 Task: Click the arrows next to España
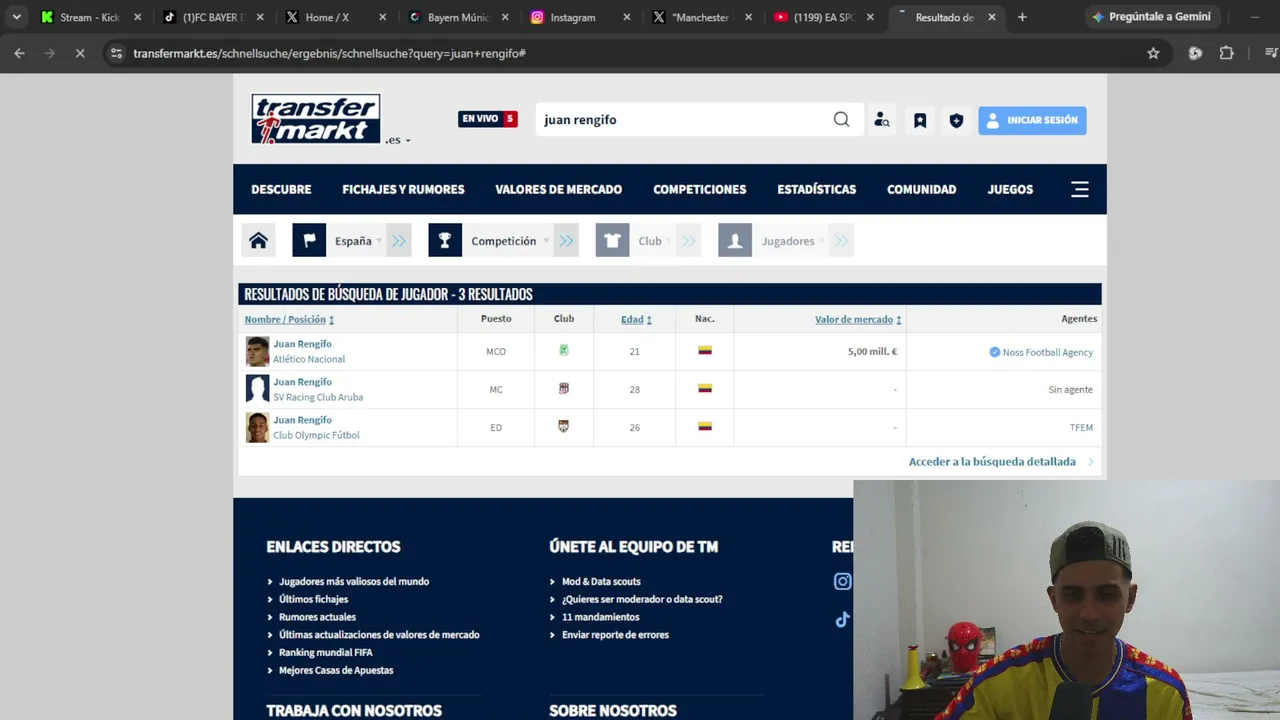pos(399,241)
